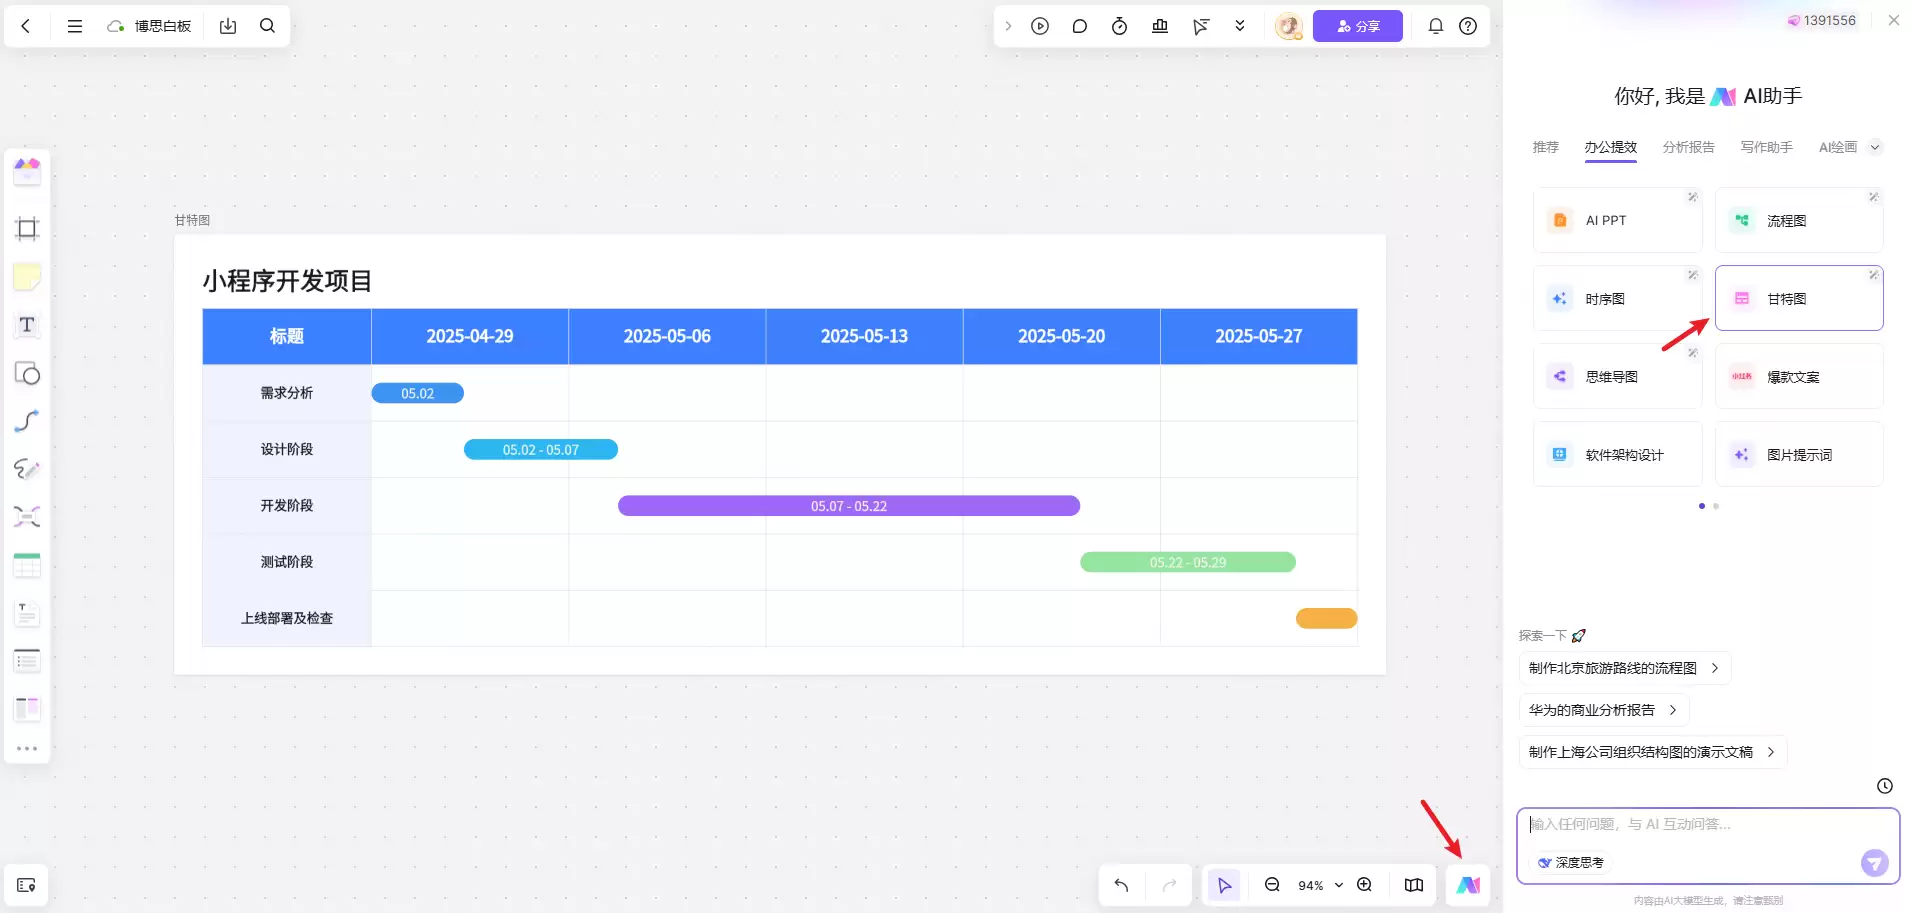
Task: Open the 94% zoom level dropdown
Action: click(x=1320, y=885)
